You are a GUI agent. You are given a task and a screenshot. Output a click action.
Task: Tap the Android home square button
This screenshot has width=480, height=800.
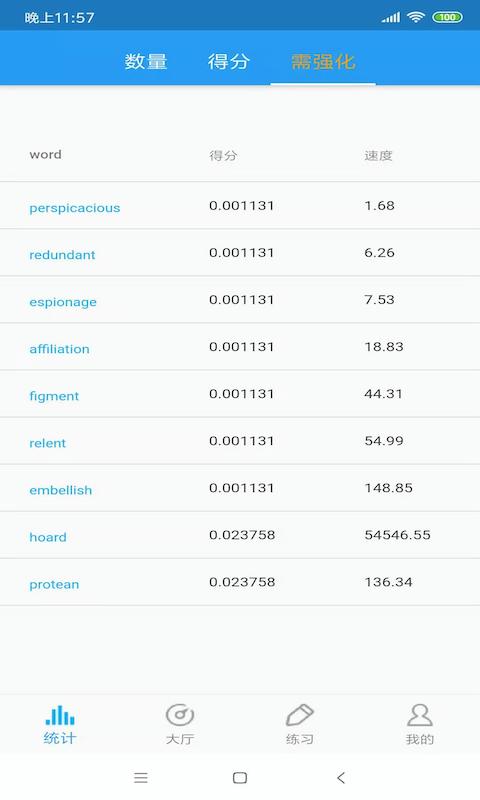[240, 778]
